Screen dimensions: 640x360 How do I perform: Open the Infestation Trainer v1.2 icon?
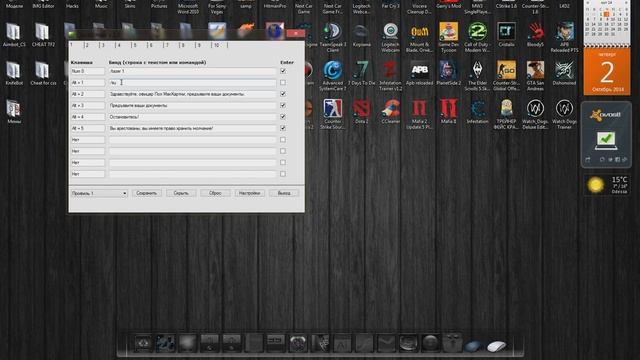pyautogui.click(x=391, y=76)
